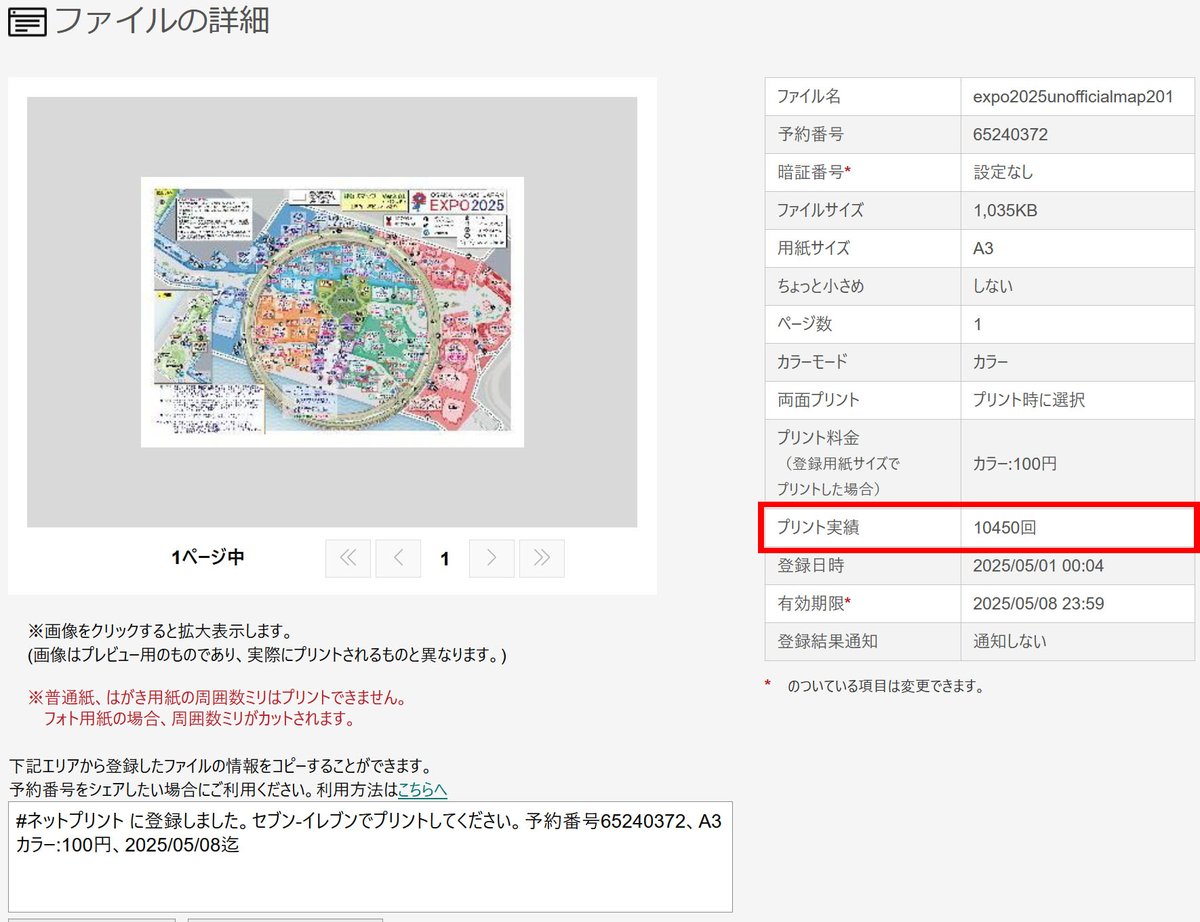Click the プリント実績 row label
1200x922 pixels.
pos(818,528)
